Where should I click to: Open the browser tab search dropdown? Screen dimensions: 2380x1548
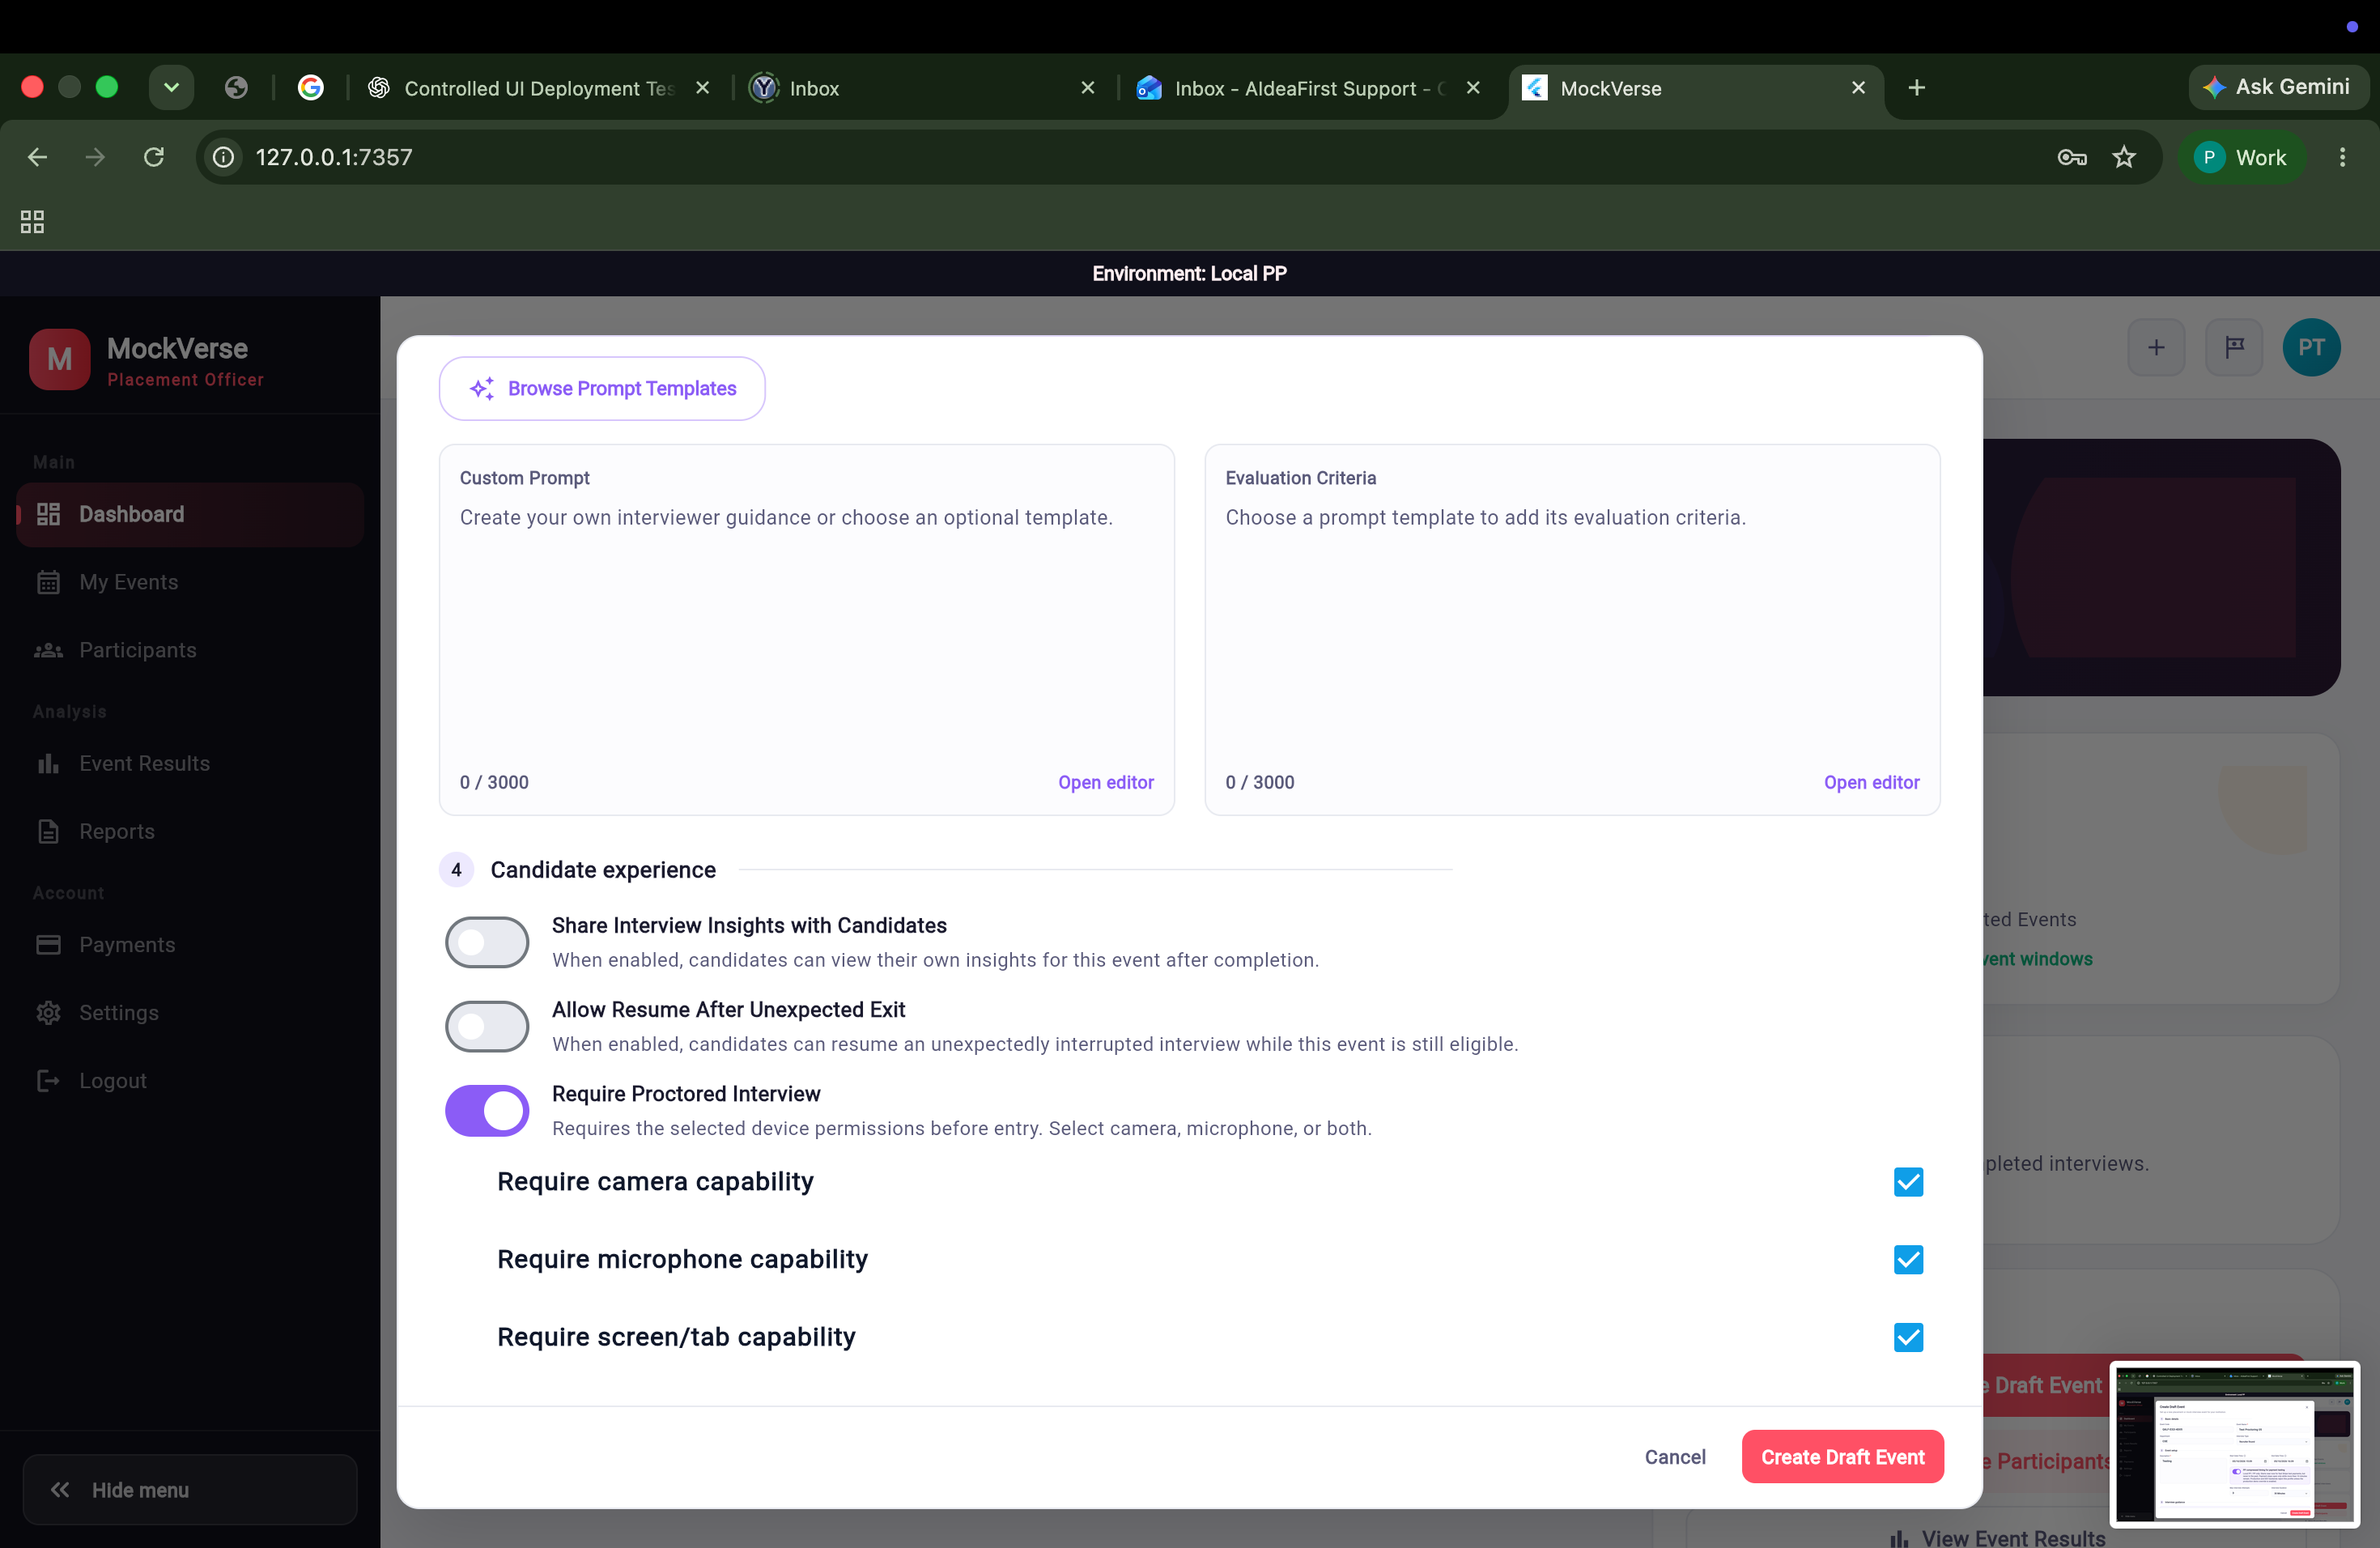coord(171,87)
